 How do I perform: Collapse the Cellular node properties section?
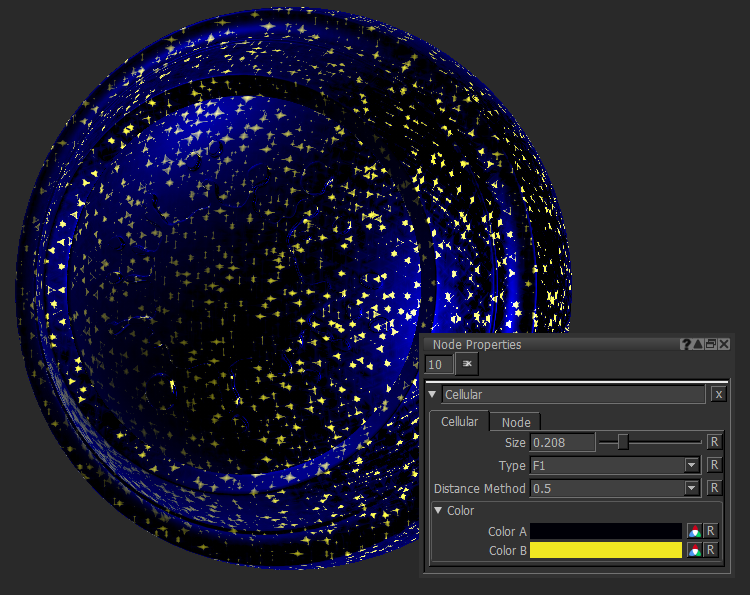432,395
